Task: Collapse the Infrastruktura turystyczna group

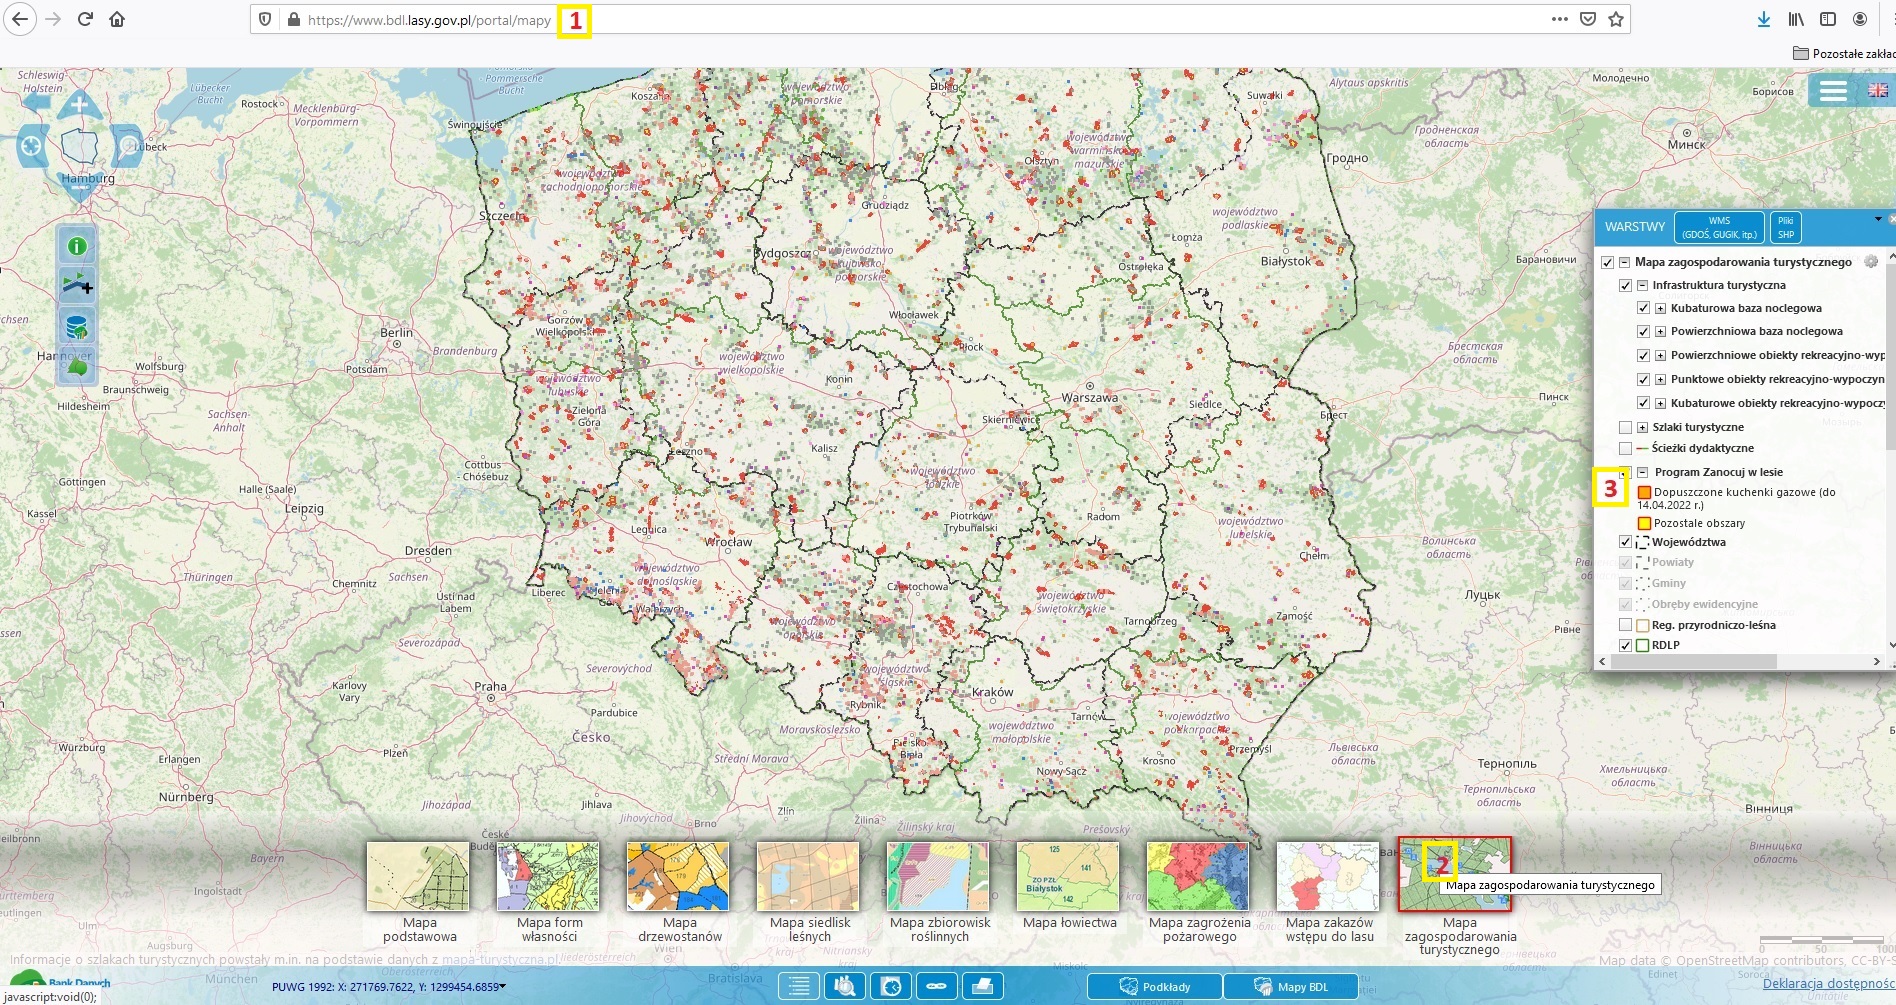Action: [1642, 285]
